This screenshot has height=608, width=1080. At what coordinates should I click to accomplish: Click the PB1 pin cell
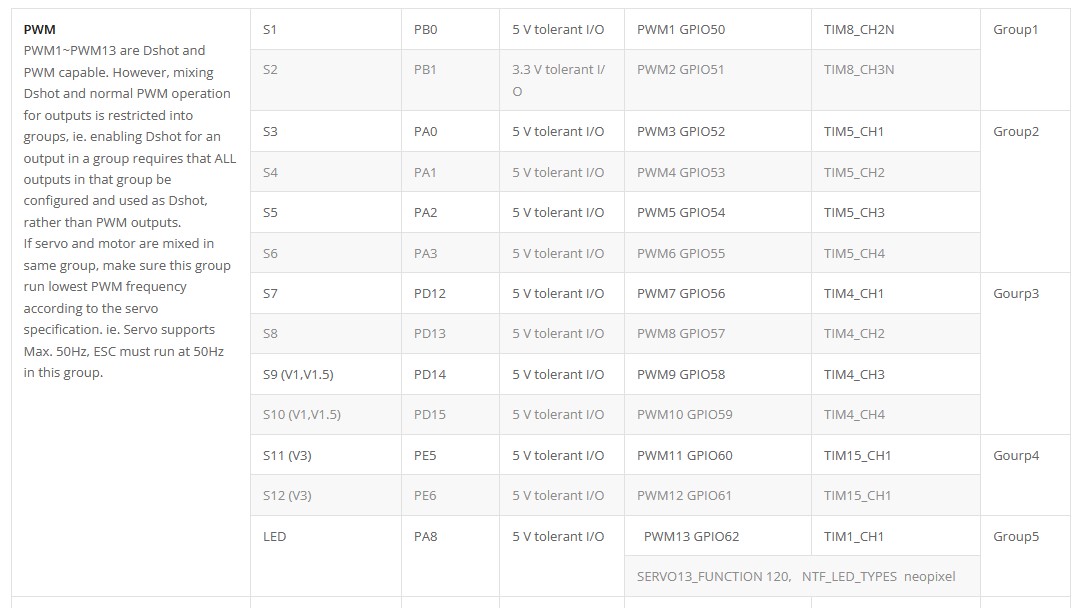(450, 80)
